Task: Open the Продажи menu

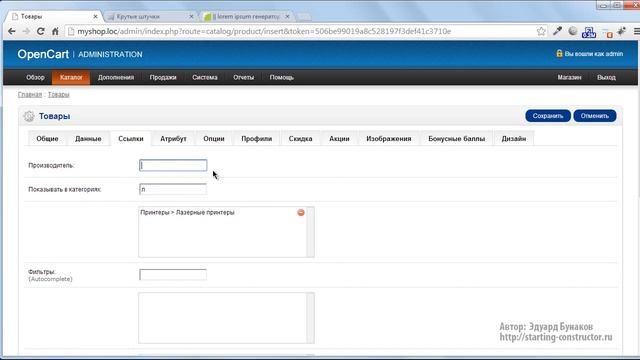Action: coord(163,78)
